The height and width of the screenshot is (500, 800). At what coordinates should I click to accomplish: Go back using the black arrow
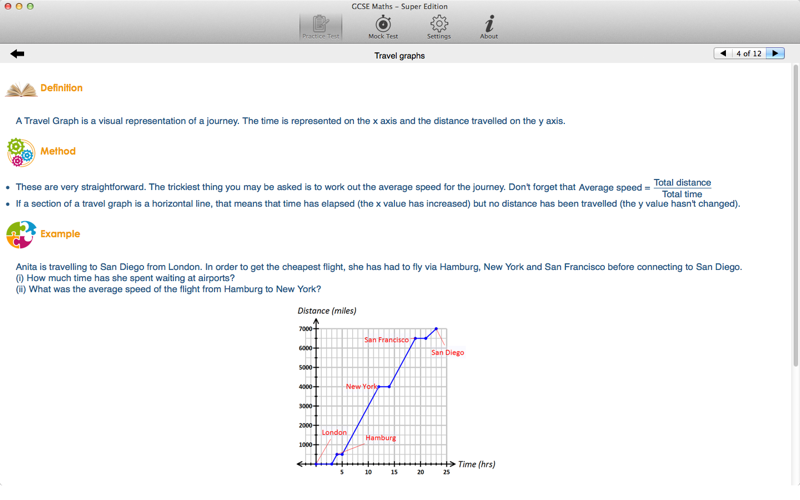(x=17, y=54)
